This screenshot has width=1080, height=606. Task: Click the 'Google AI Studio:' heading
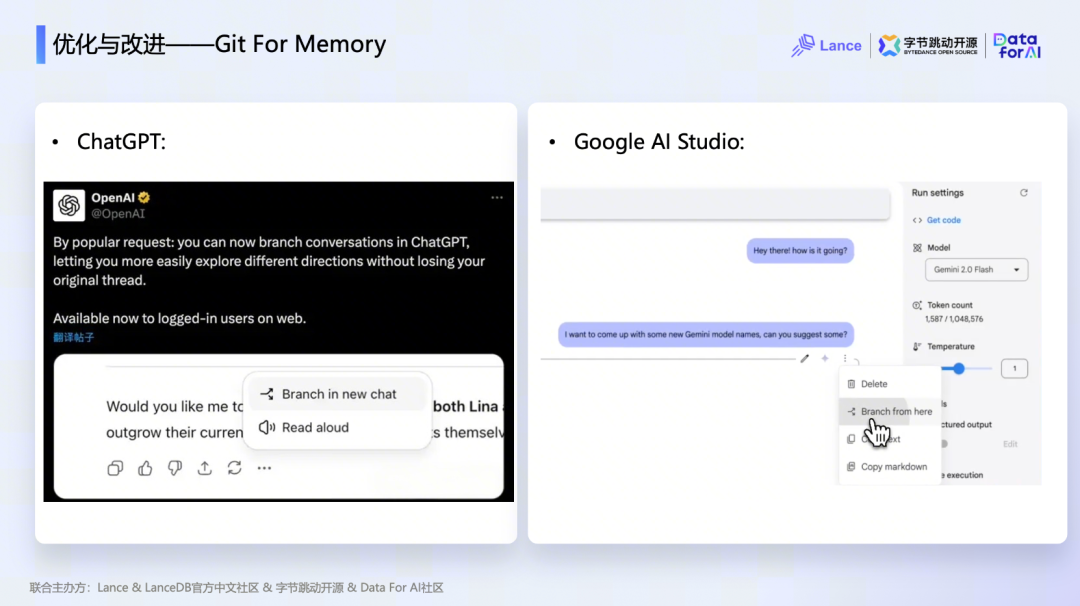[x=658, y=142]
